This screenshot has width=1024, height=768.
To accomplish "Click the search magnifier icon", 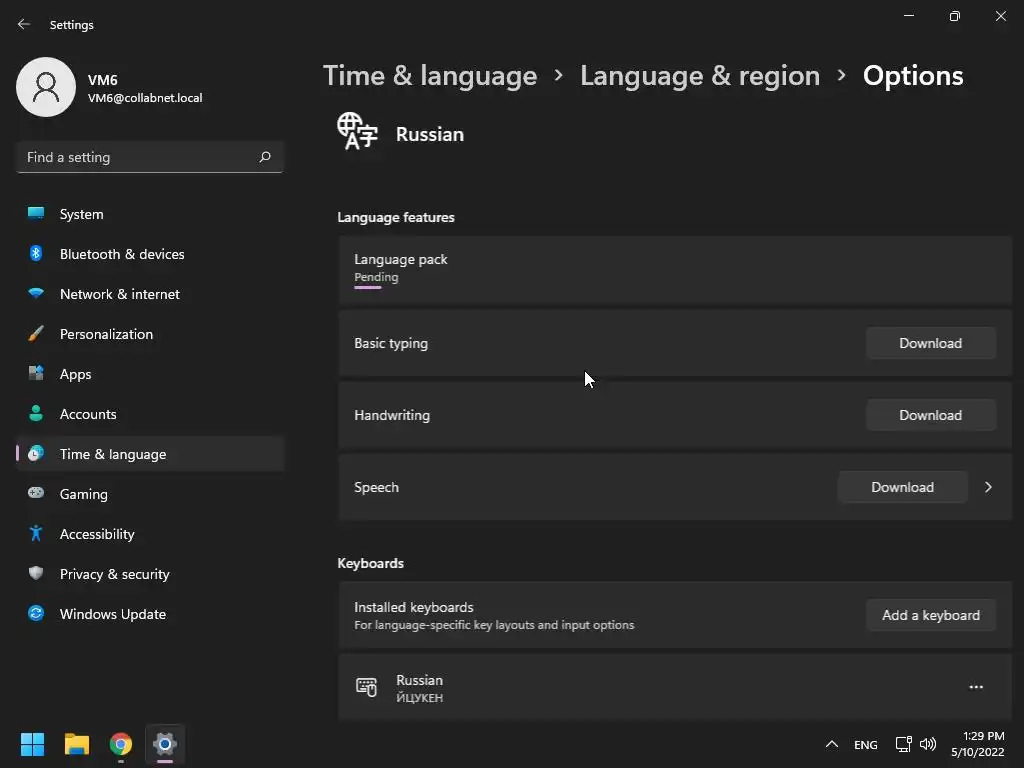I will (x=265, y=157).
